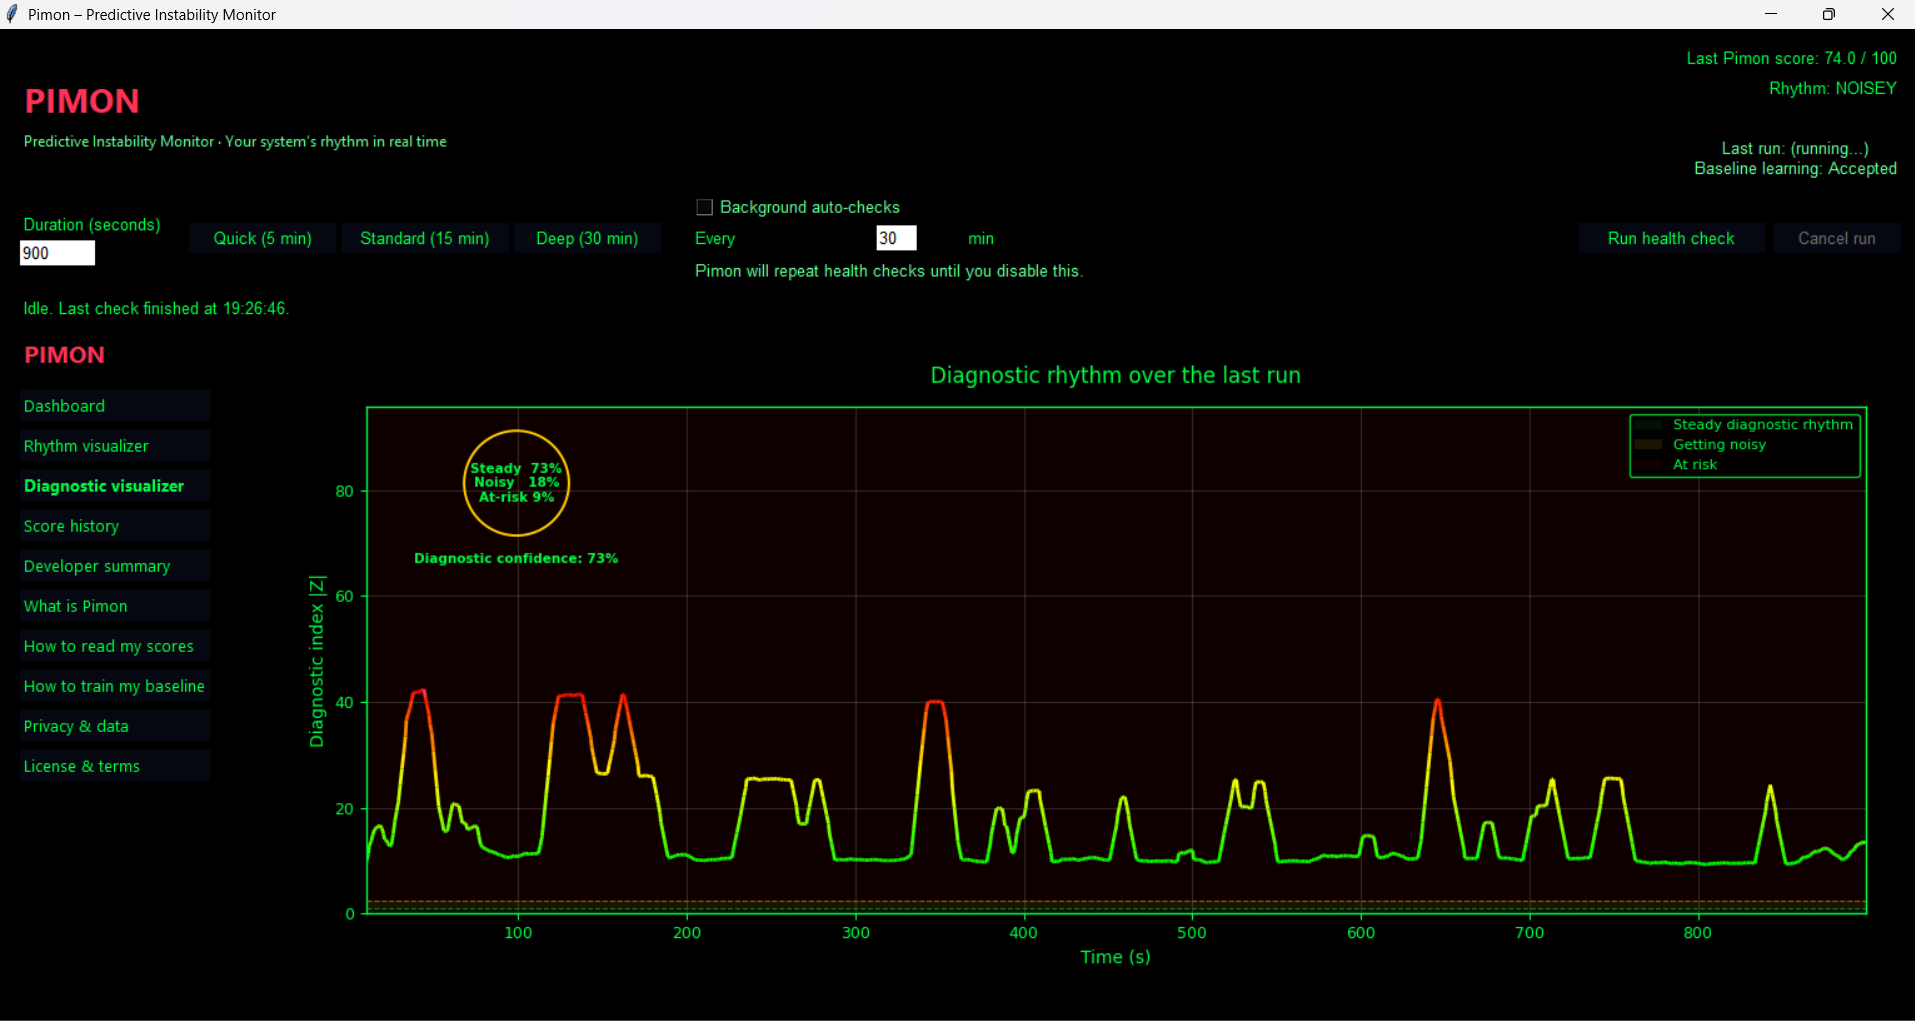1915x1021 pixels.
Task: Go to Developer summary
Action: [115, 566]
